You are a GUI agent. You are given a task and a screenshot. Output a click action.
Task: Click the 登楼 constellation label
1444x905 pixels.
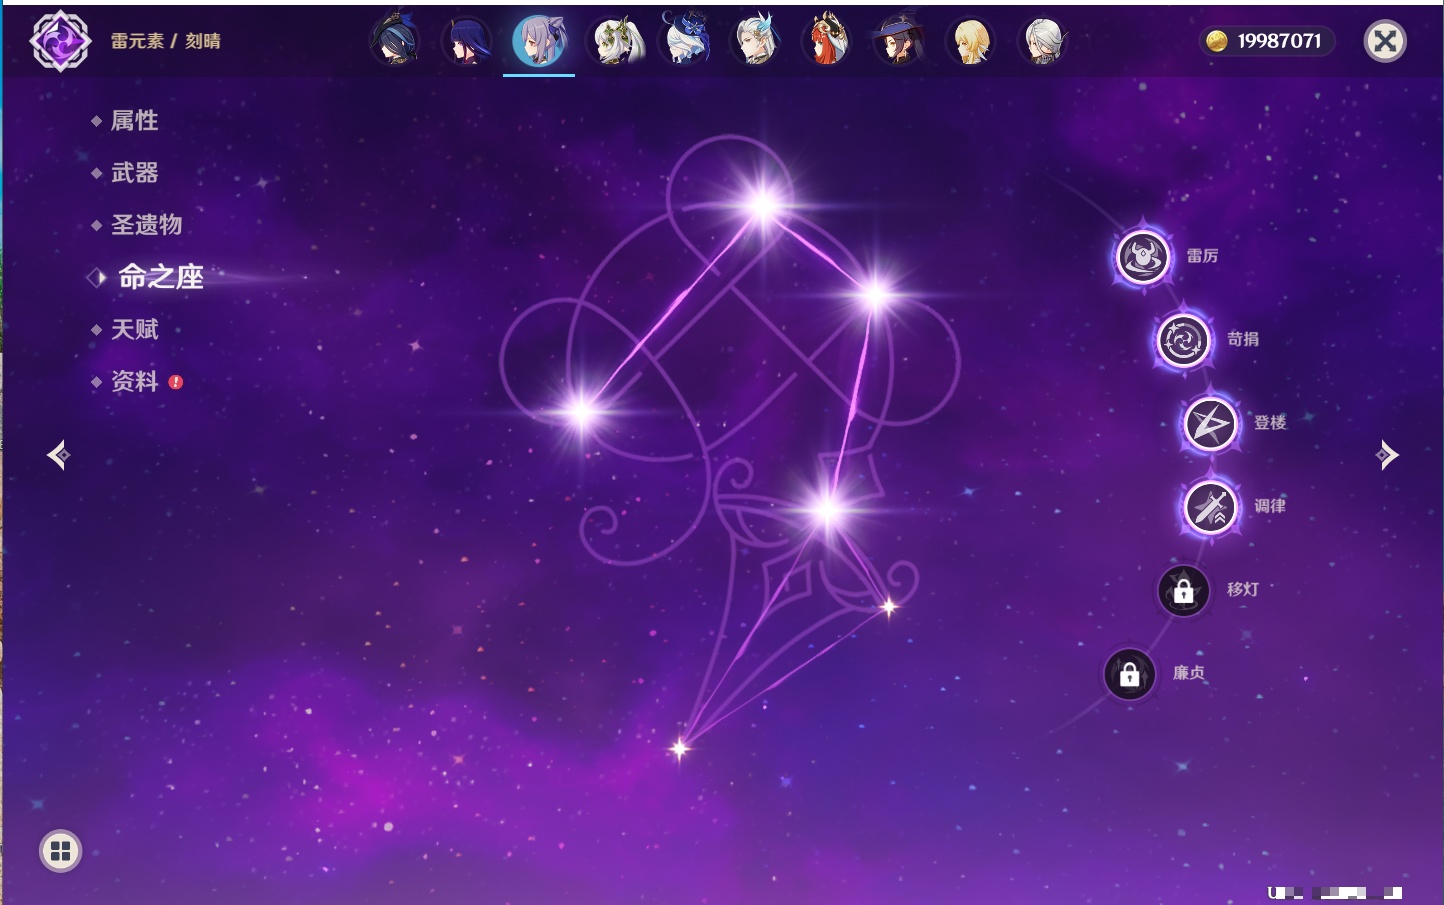1270,422
